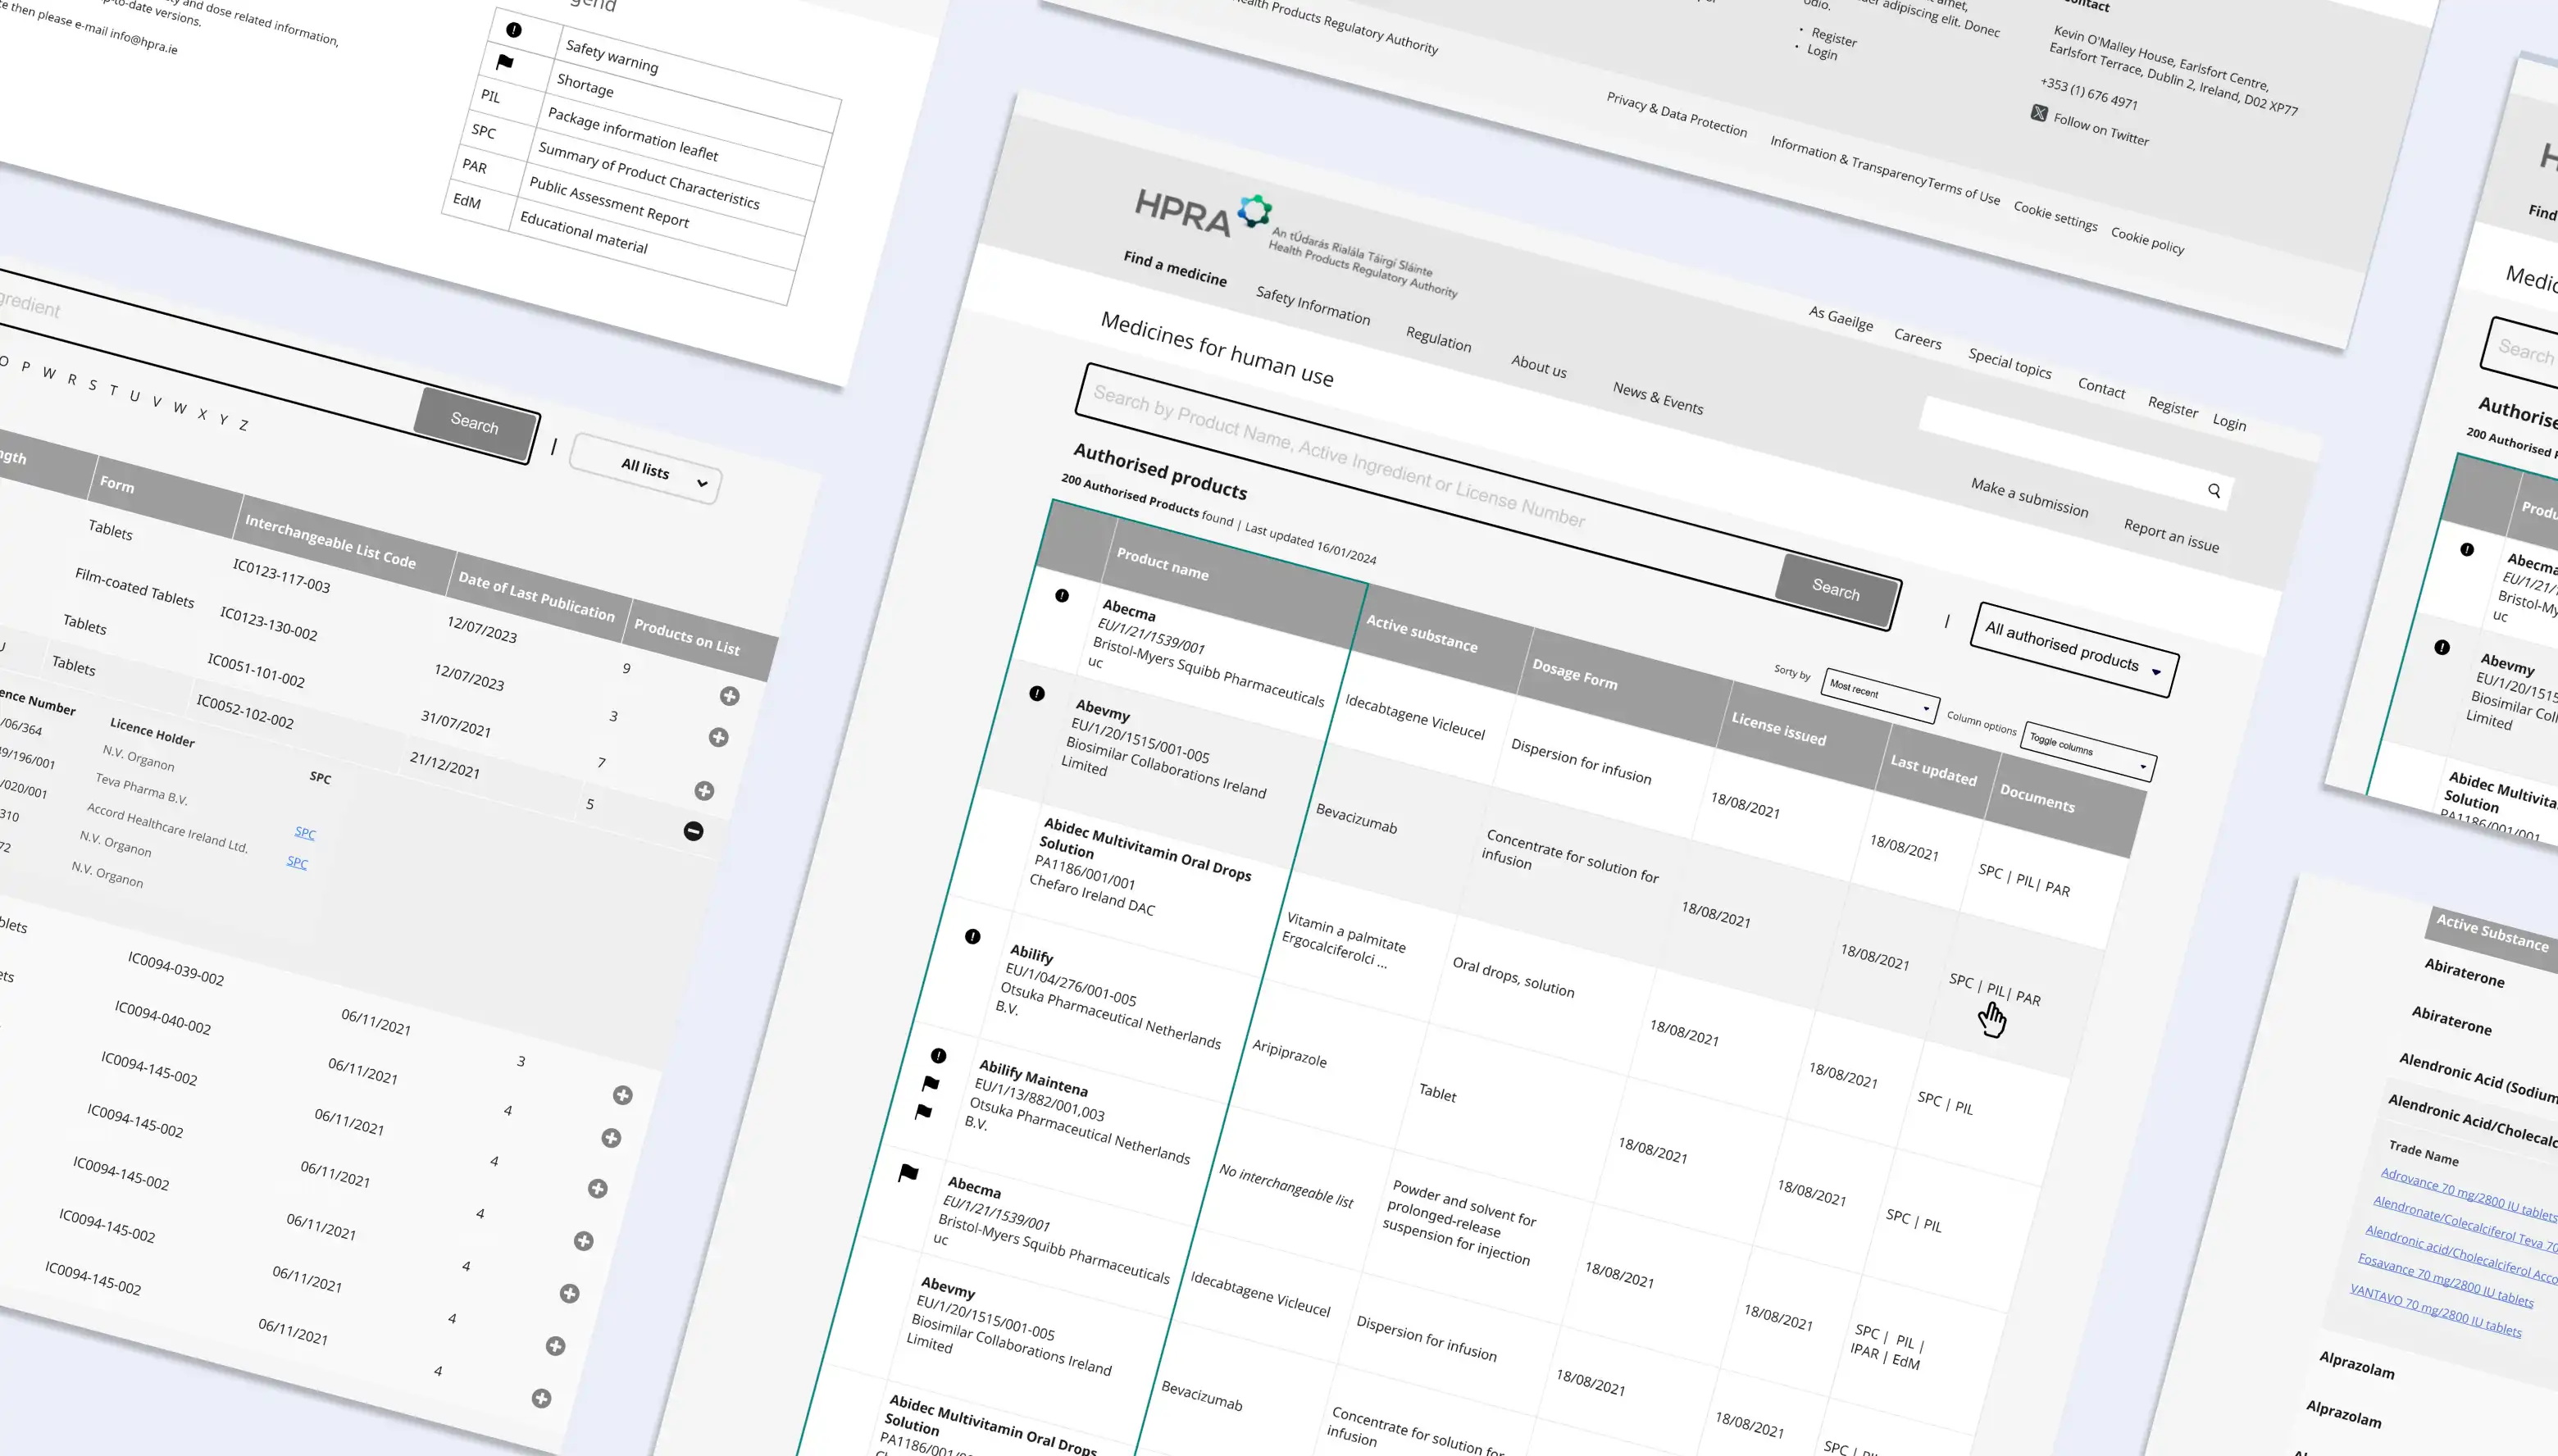Open the All lists dropdown

click(x=646, y=469)
